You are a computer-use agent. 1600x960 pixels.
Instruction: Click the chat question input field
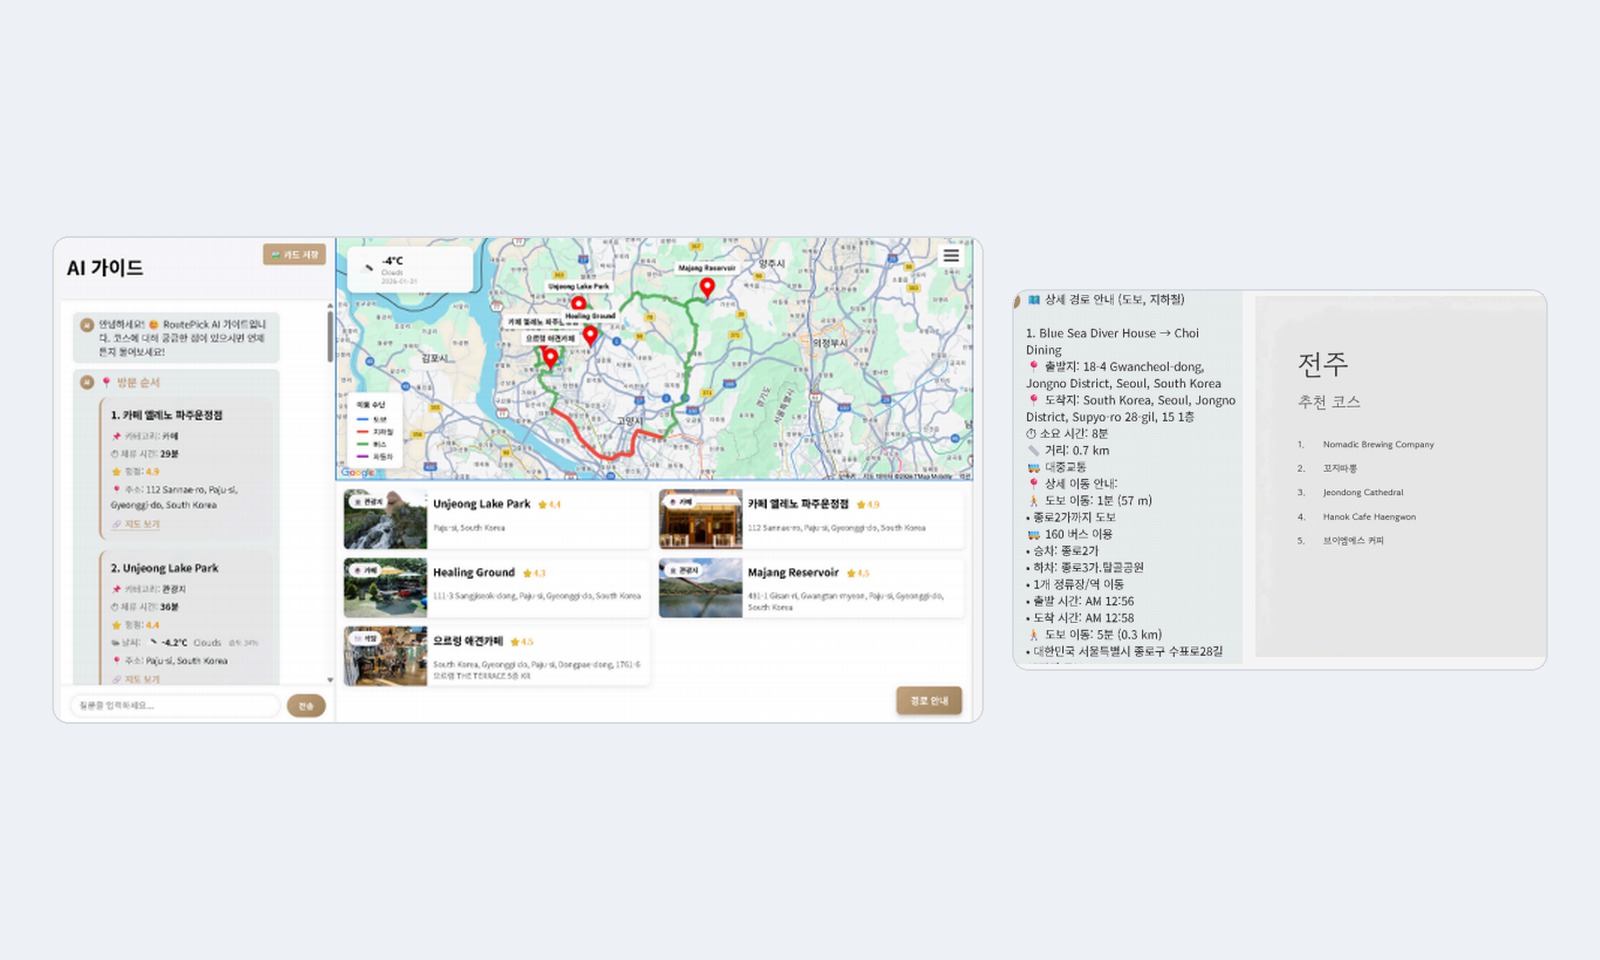tap(175, 706)
